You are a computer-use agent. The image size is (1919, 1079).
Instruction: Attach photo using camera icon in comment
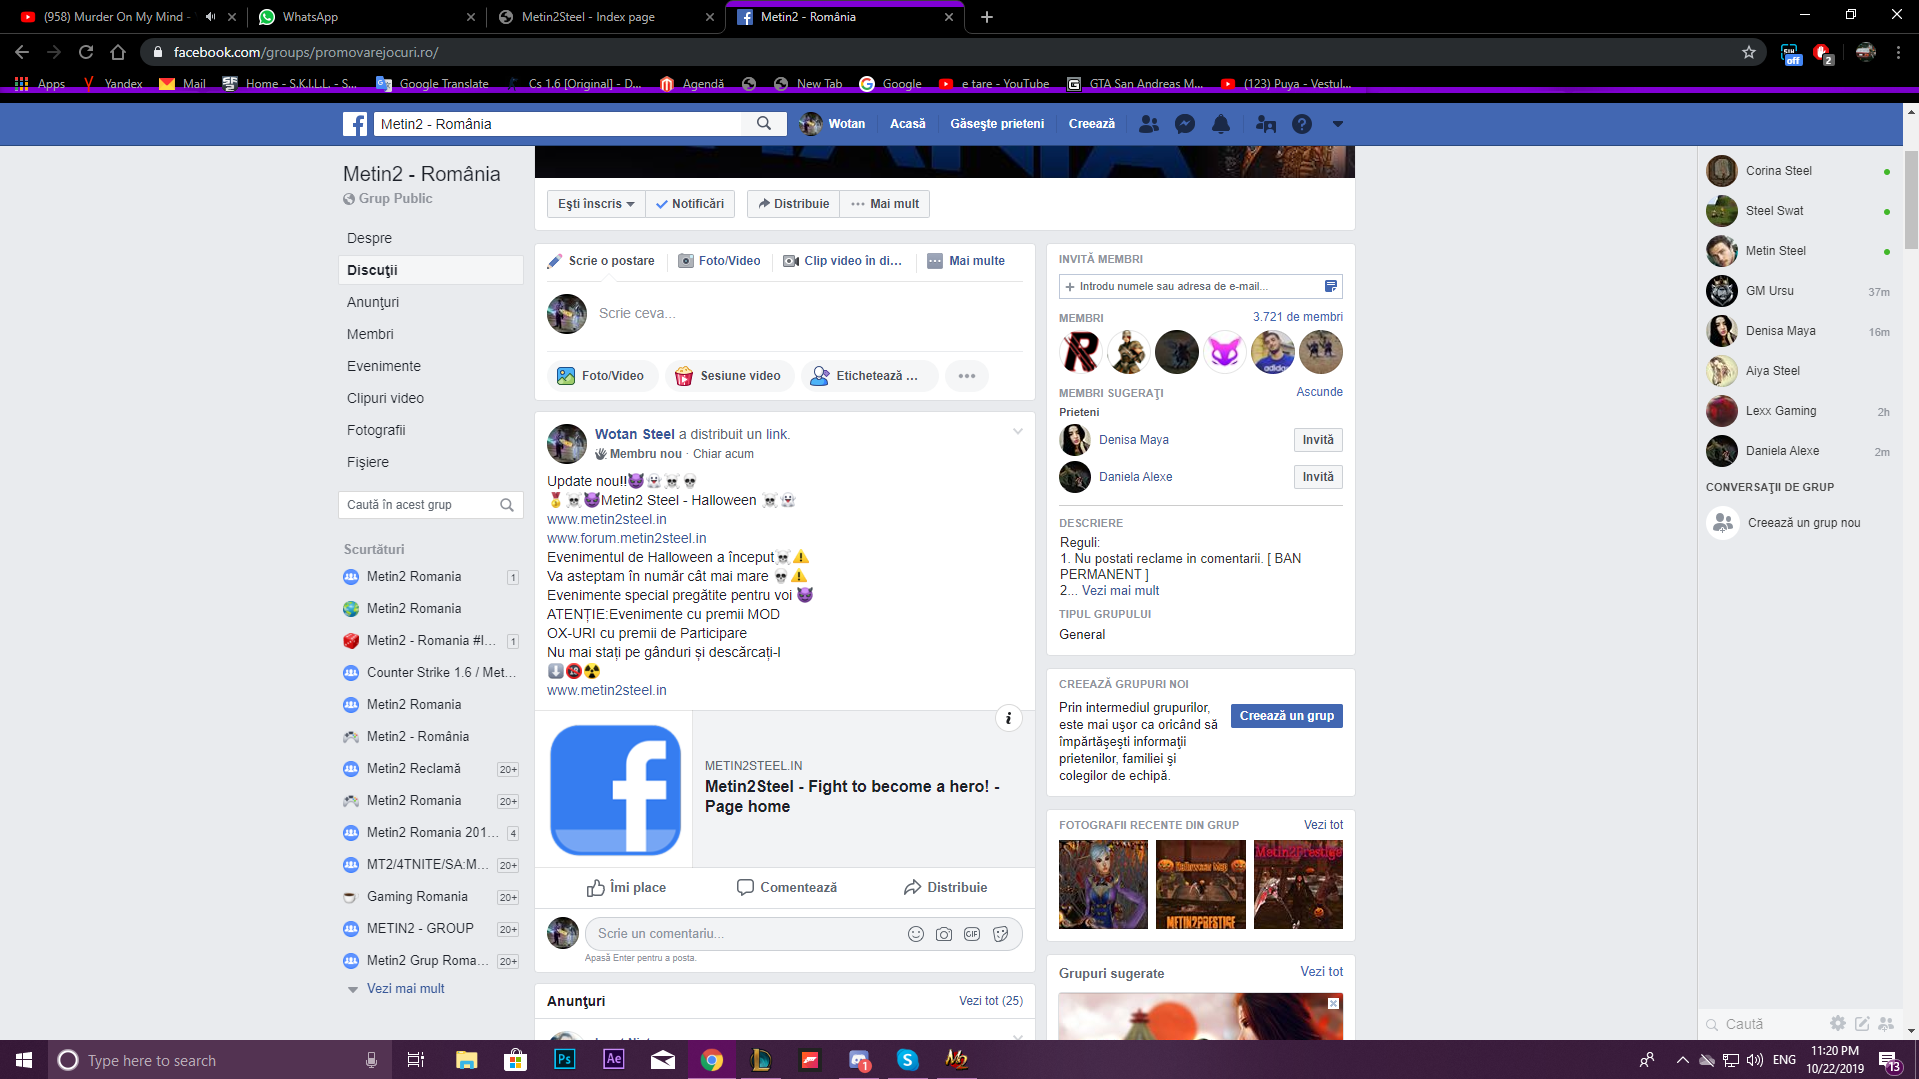point(943,934)
